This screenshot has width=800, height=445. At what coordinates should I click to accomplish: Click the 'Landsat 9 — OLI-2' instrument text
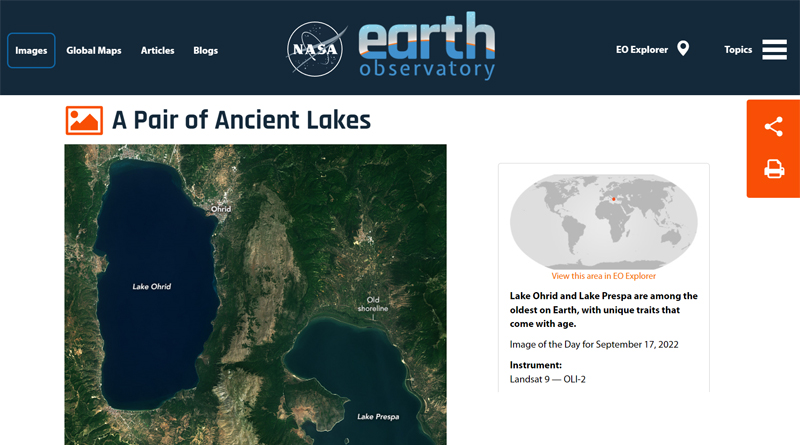547,379
